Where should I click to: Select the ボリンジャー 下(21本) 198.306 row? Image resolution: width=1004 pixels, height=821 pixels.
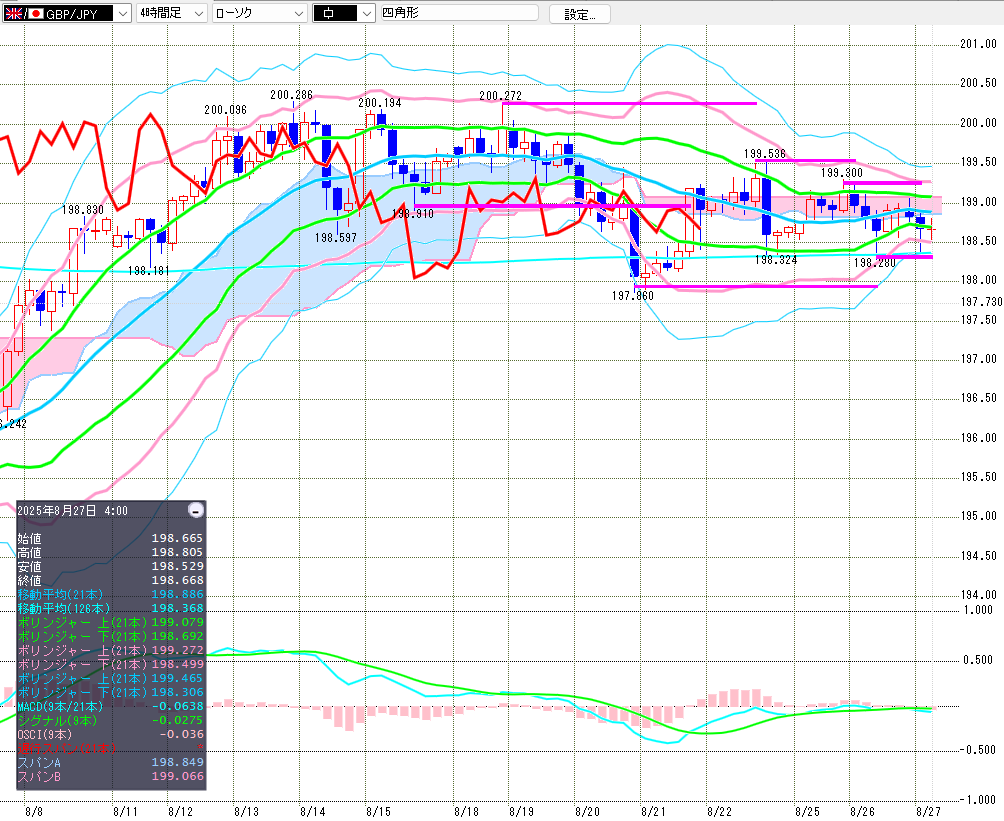110,692
